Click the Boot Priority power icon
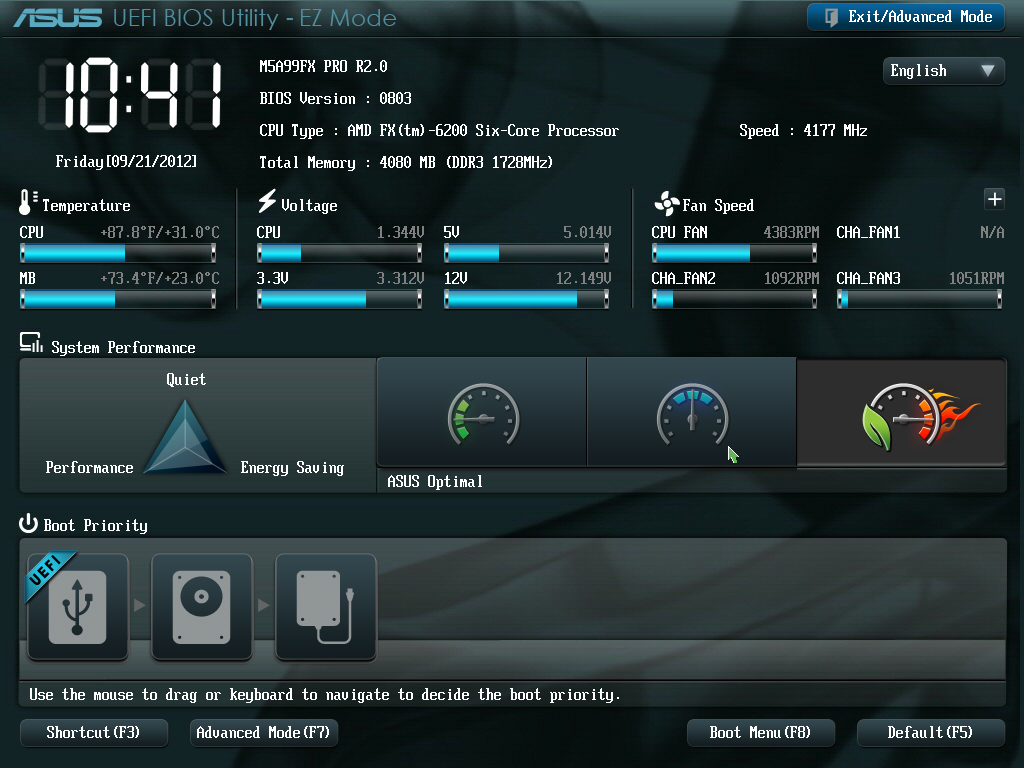 (x=28, y=525)
